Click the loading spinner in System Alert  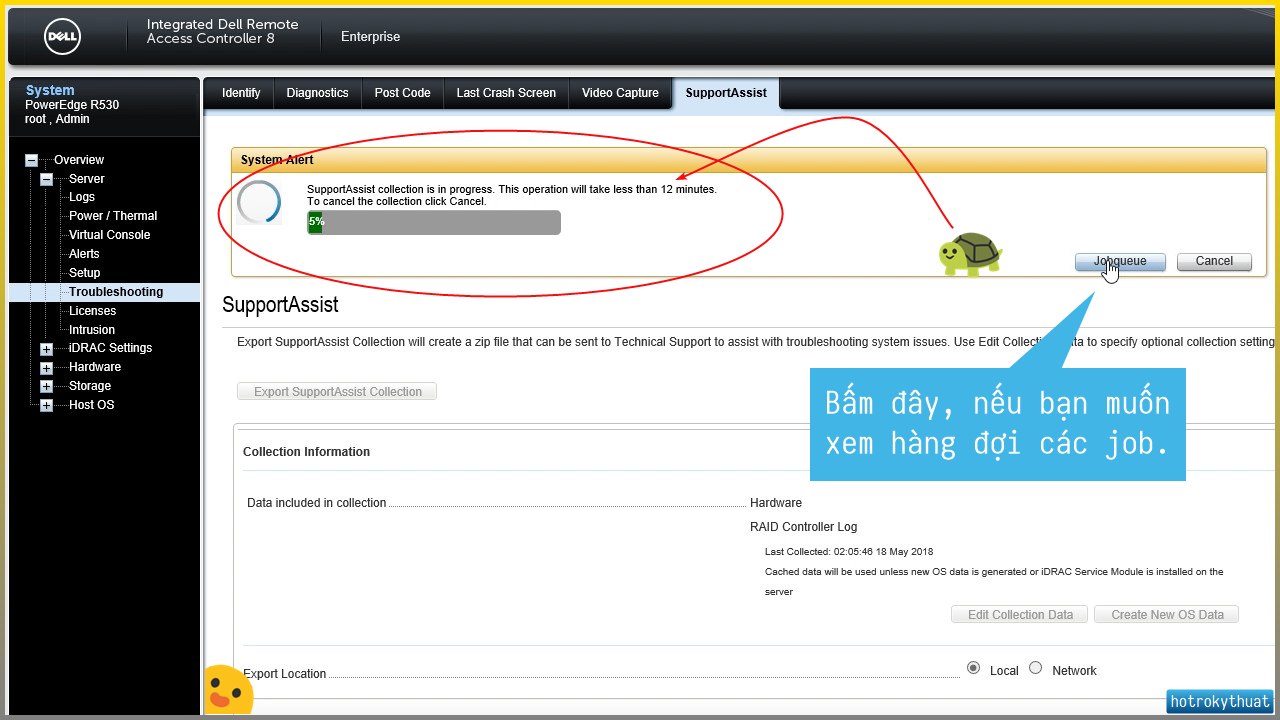[x=259, y=202]
